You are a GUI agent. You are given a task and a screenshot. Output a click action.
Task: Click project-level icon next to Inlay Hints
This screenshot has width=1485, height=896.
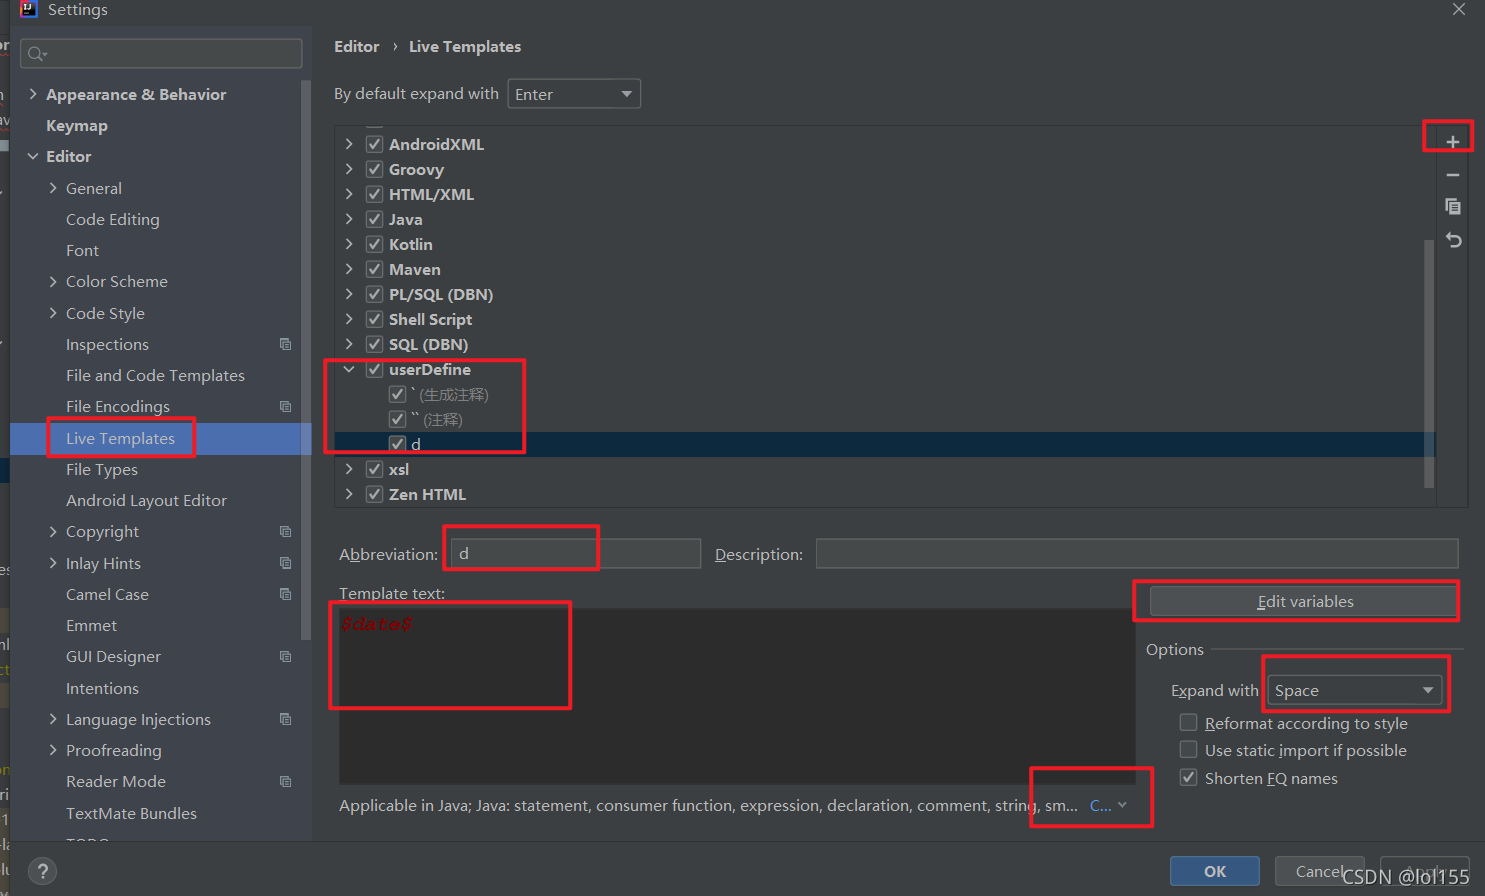point(286,563)
